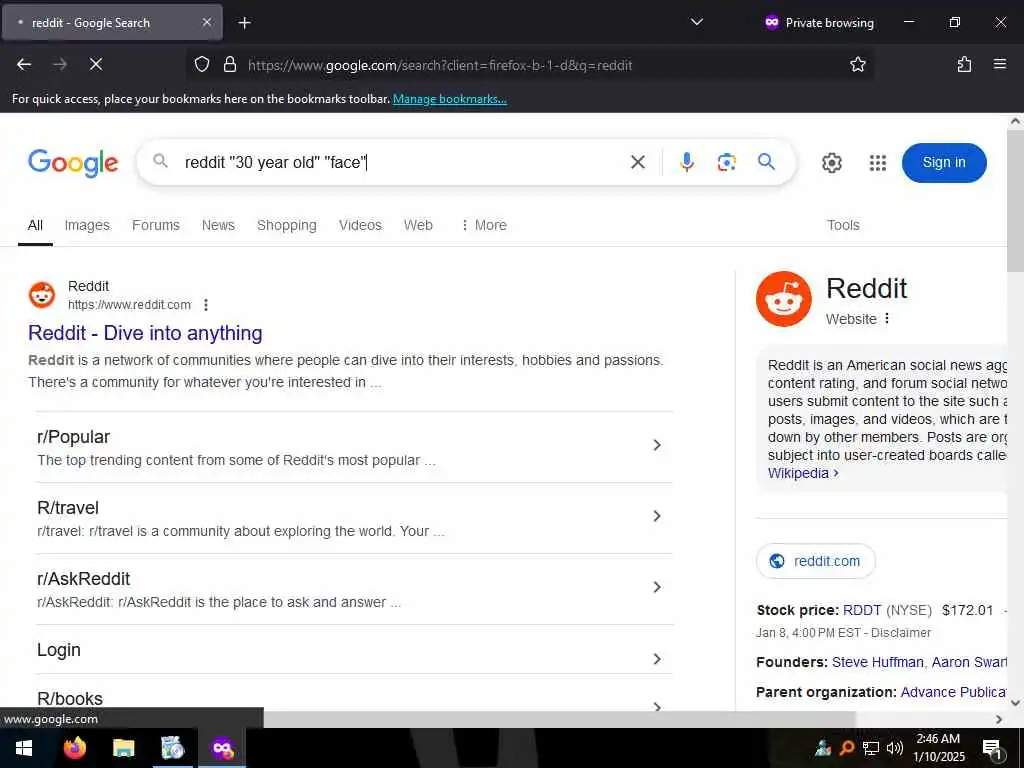Open Firefox private window taskbar icon
The image size is (1024, 768).
(222, 748)
